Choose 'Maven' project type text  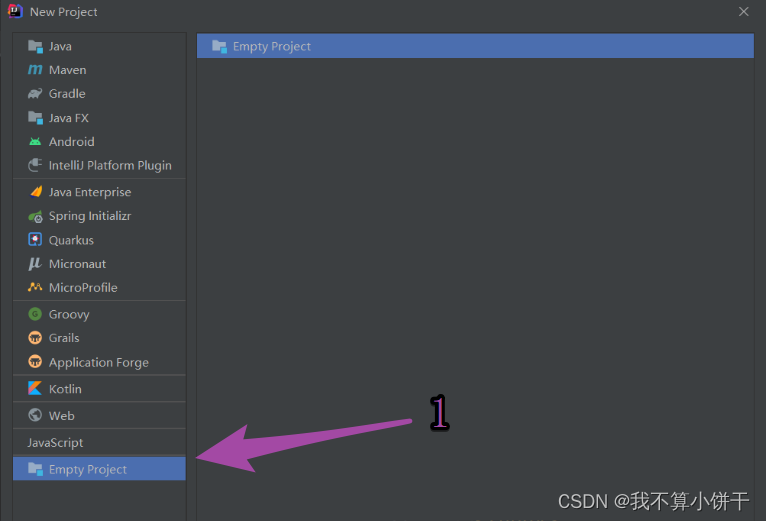[67, 70]
